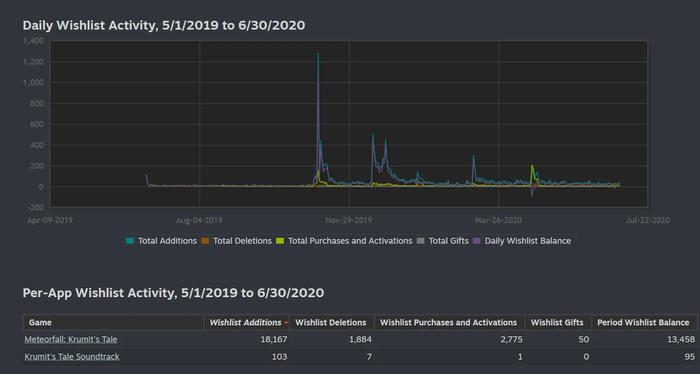
Task: Open the Krumit's Tale Soundtrack link
Action: (x=72, y=357)
